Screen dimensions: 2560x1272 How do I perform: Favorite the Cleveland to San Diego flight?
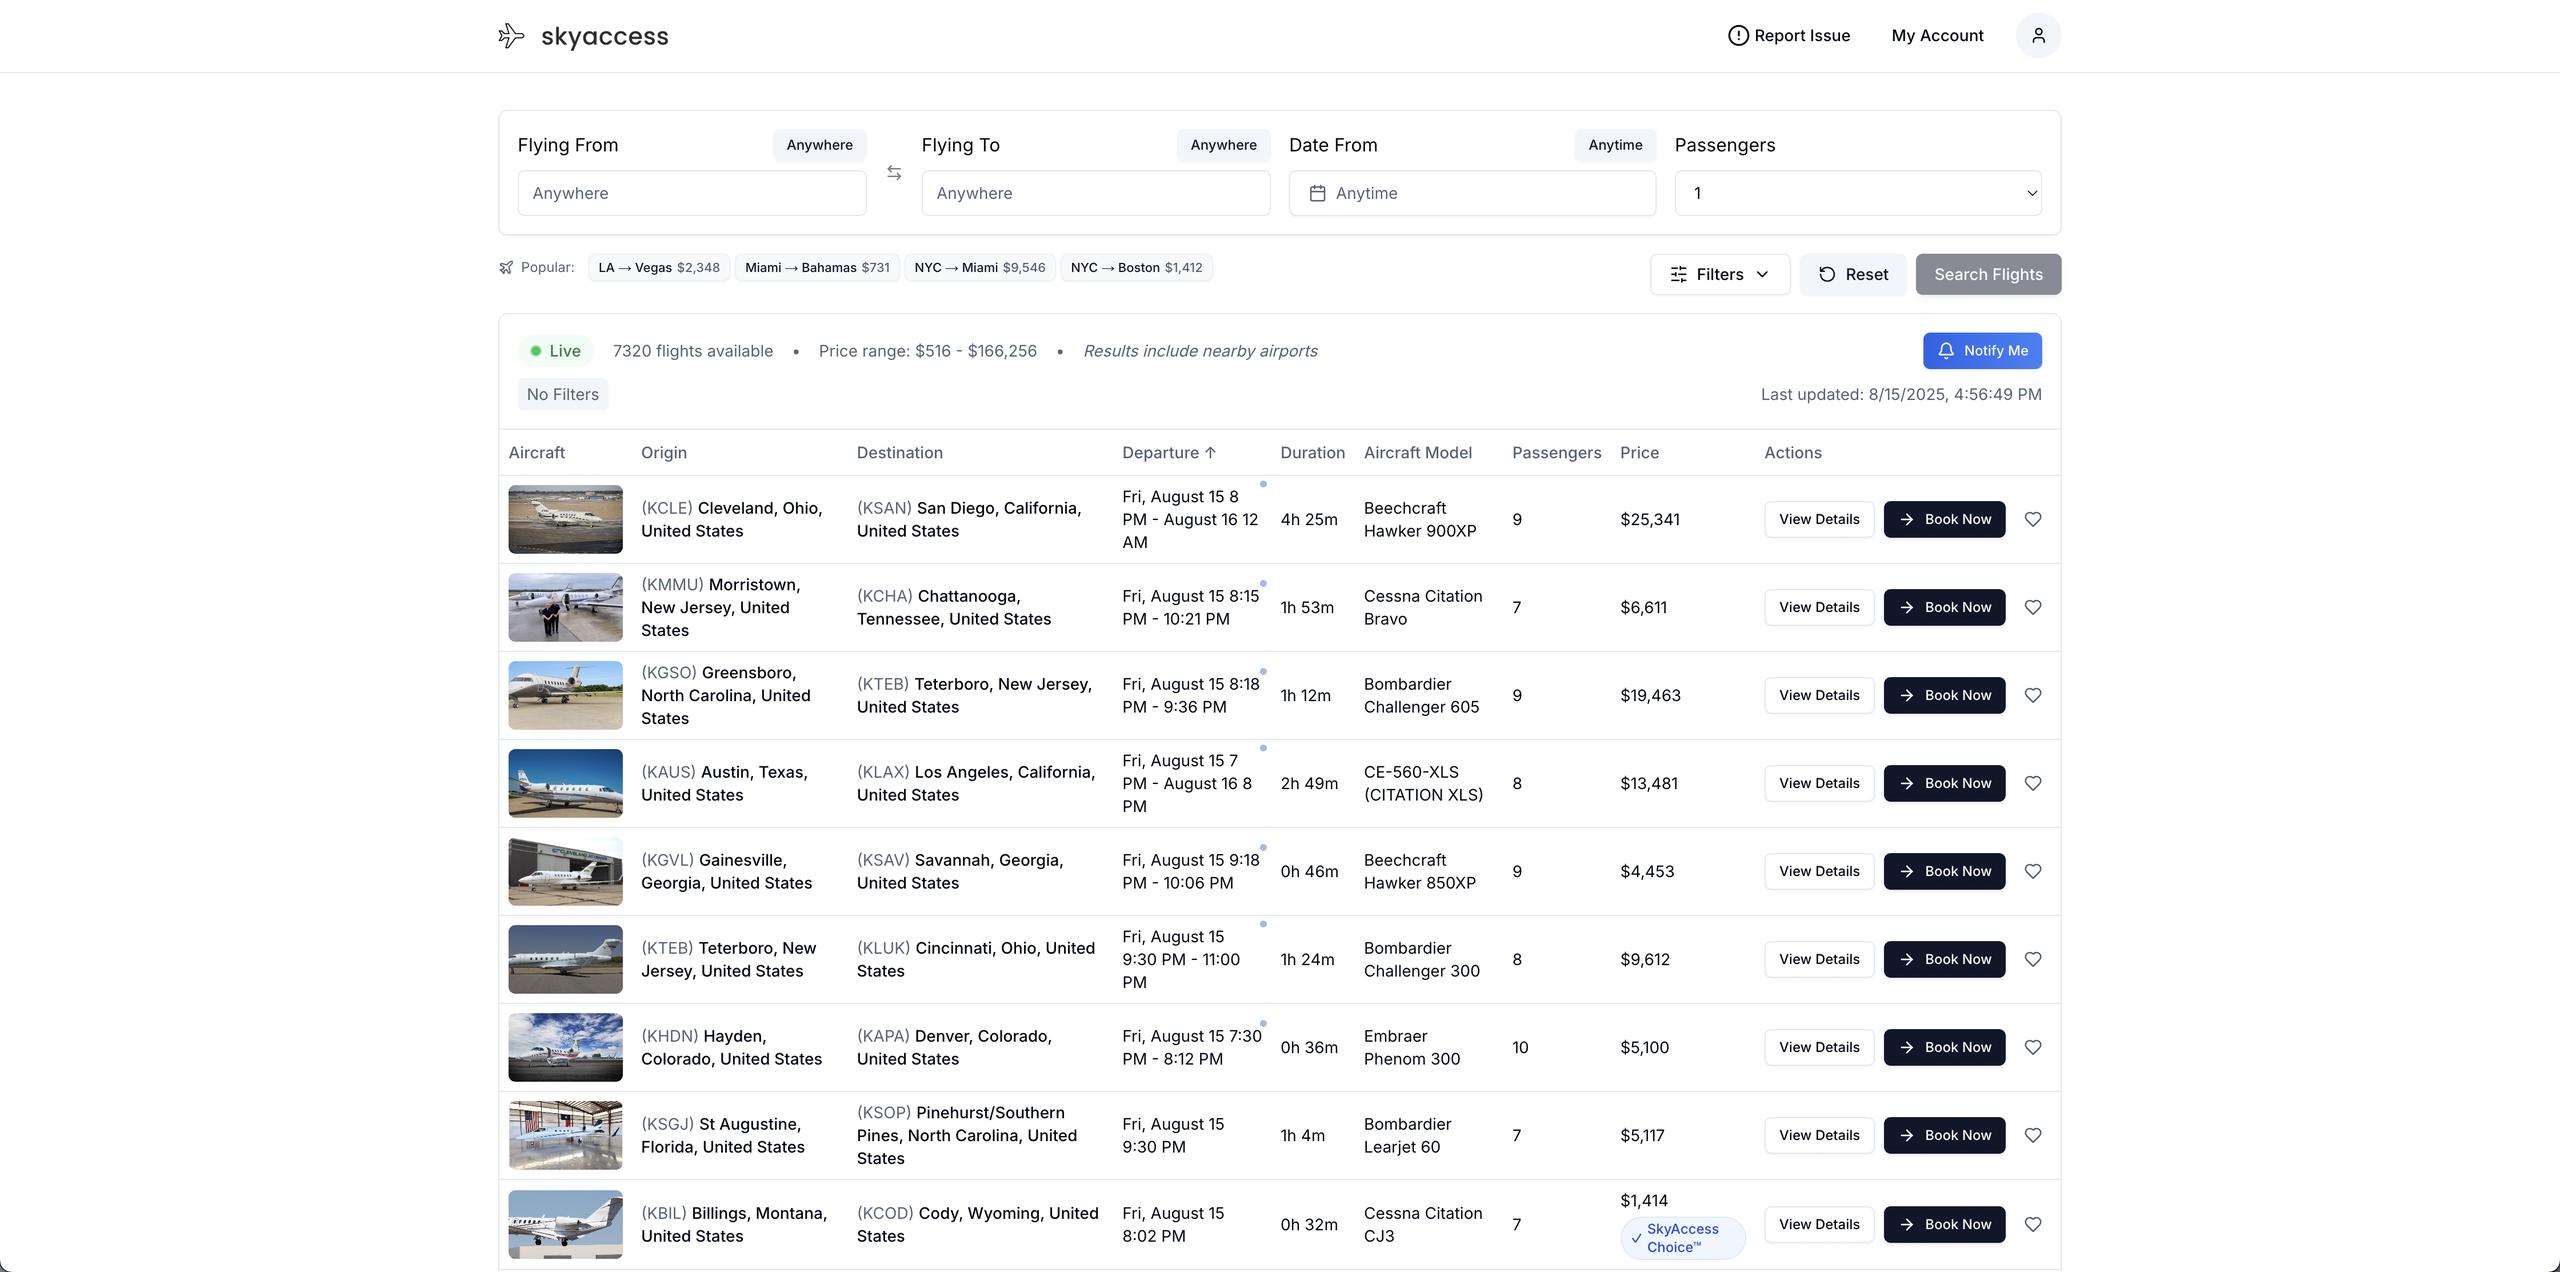click(2033, 519)
